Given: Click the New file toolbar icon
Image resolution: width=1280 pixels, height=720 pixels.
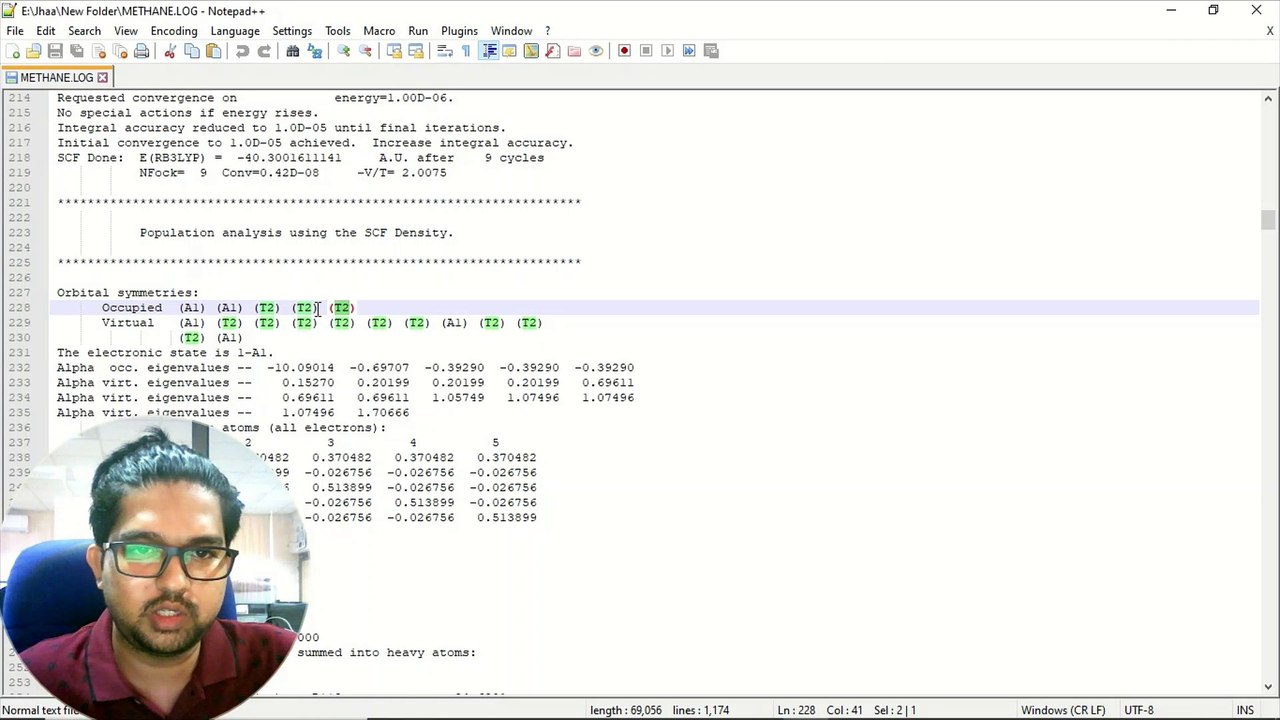Looking at the screenshot, I should [x=12, y=51].
